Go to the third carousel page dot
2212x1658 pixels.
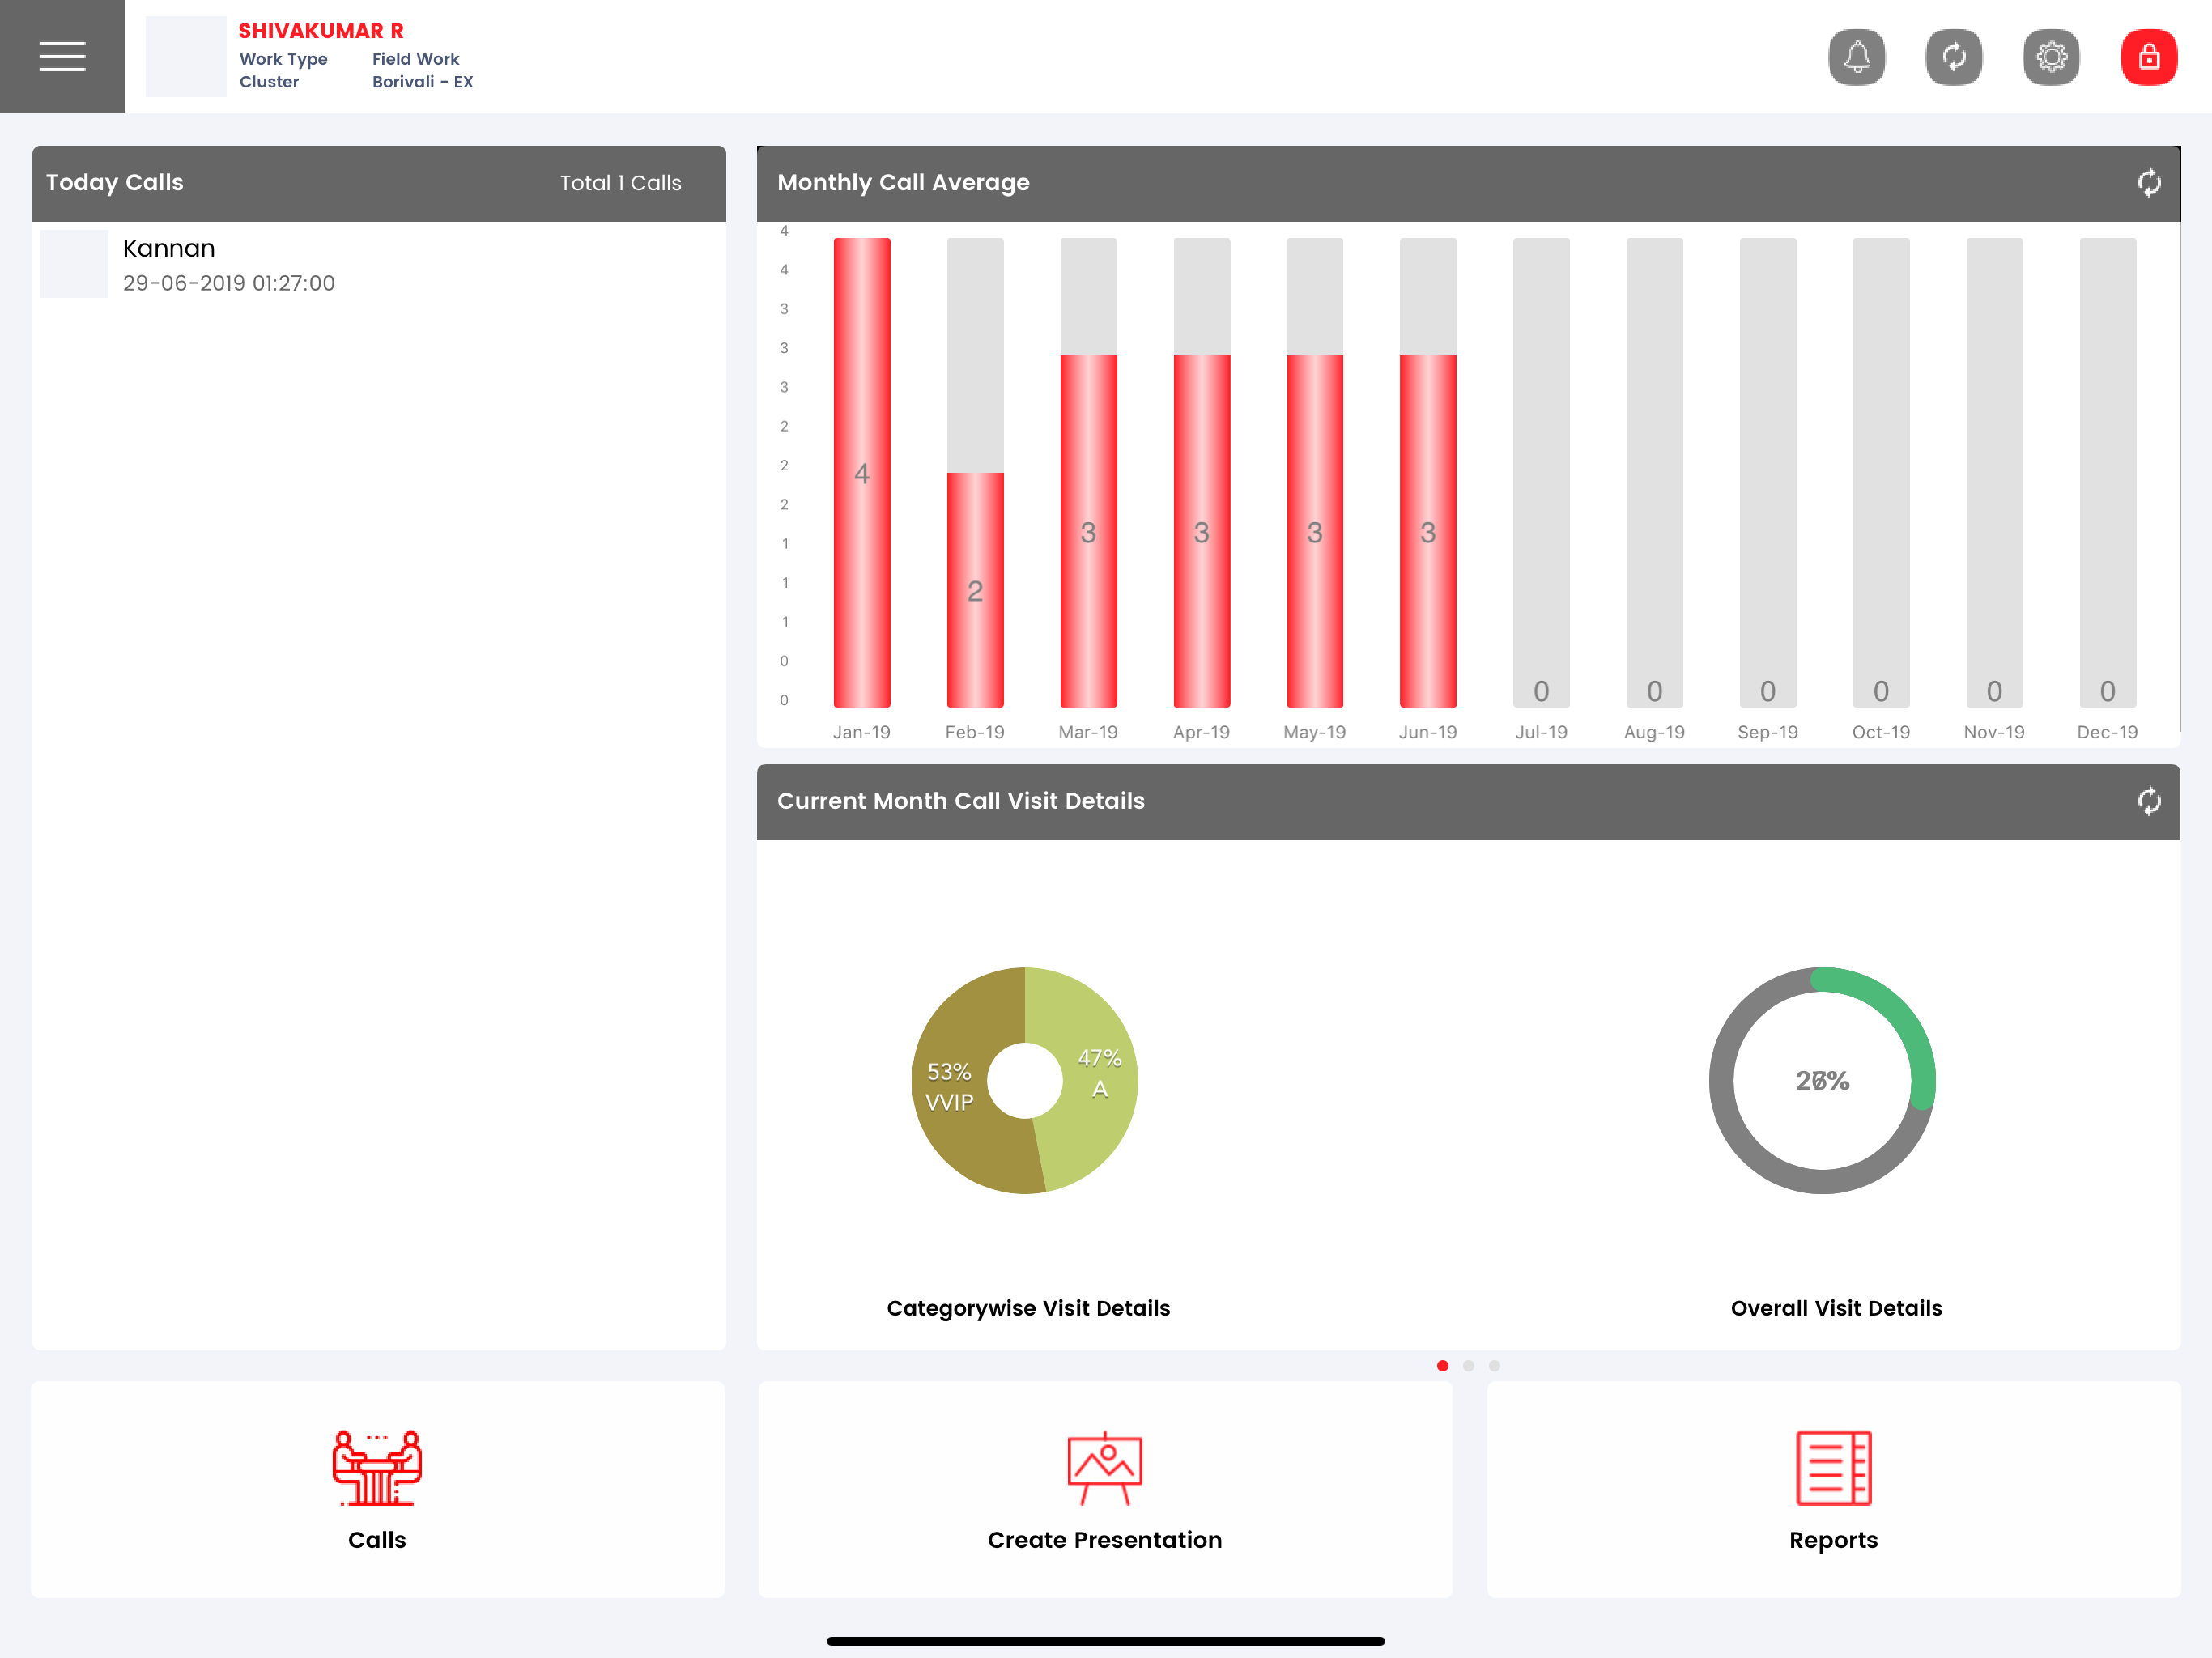[1495, 1366]
